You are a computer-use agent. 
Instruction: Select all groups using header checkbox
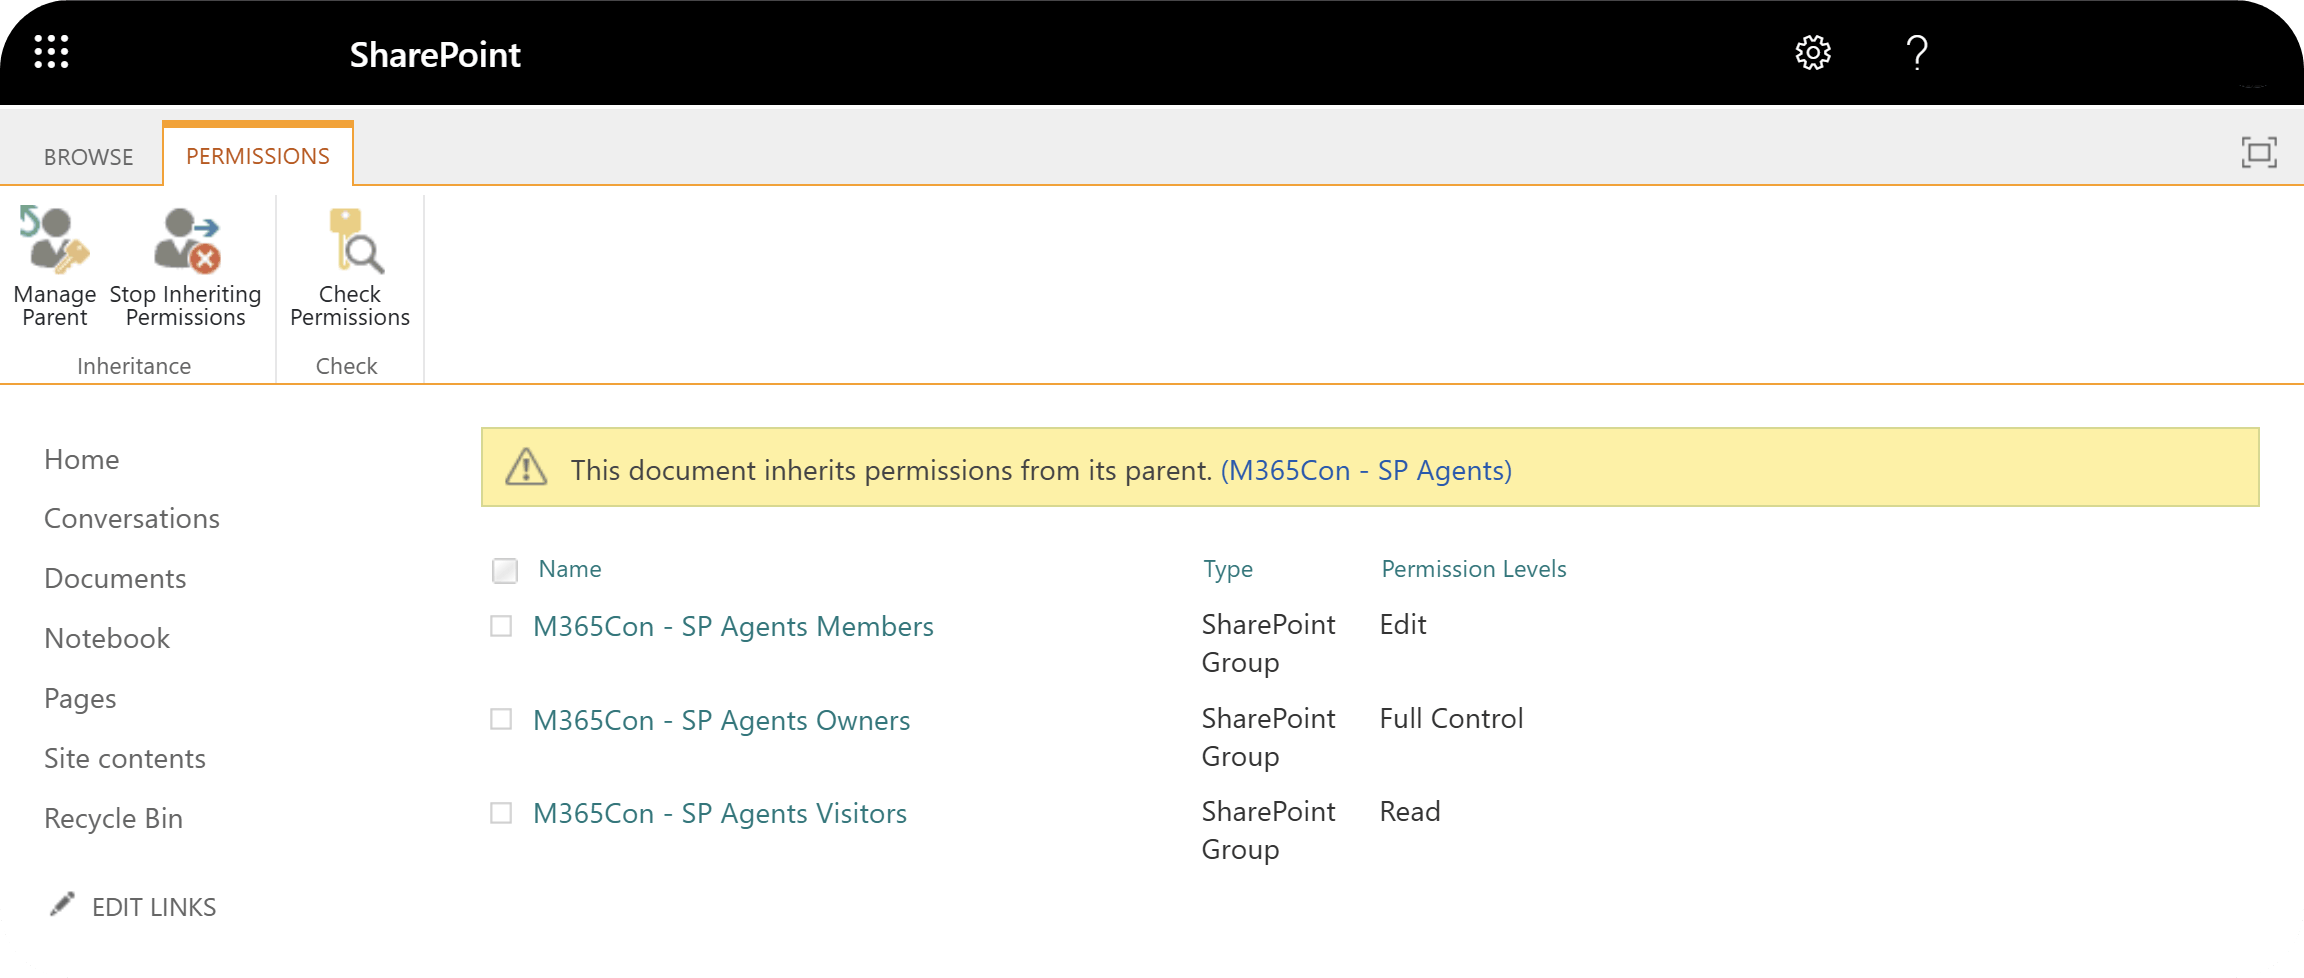(505, 570)
